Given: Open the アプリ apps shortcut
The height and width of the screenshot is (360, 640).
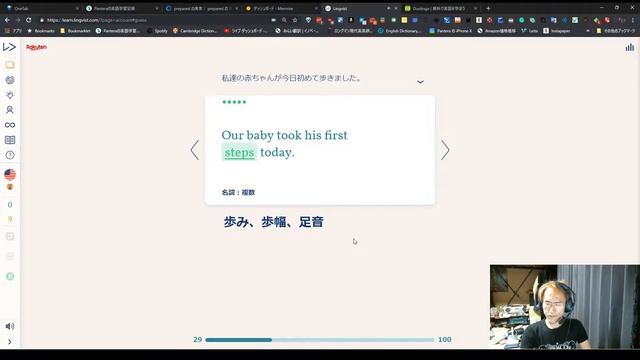Looking at the screenshot, I should click(13, 31).
